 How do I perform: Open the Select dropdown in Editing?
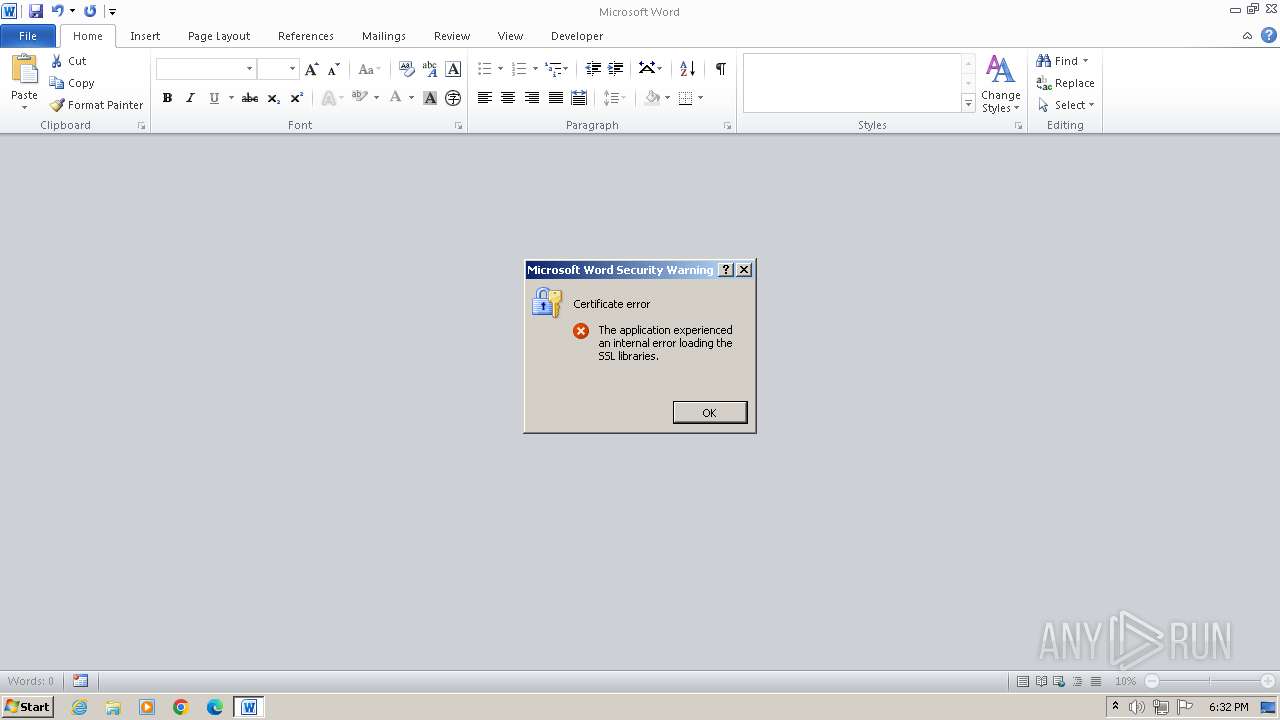1066,105
